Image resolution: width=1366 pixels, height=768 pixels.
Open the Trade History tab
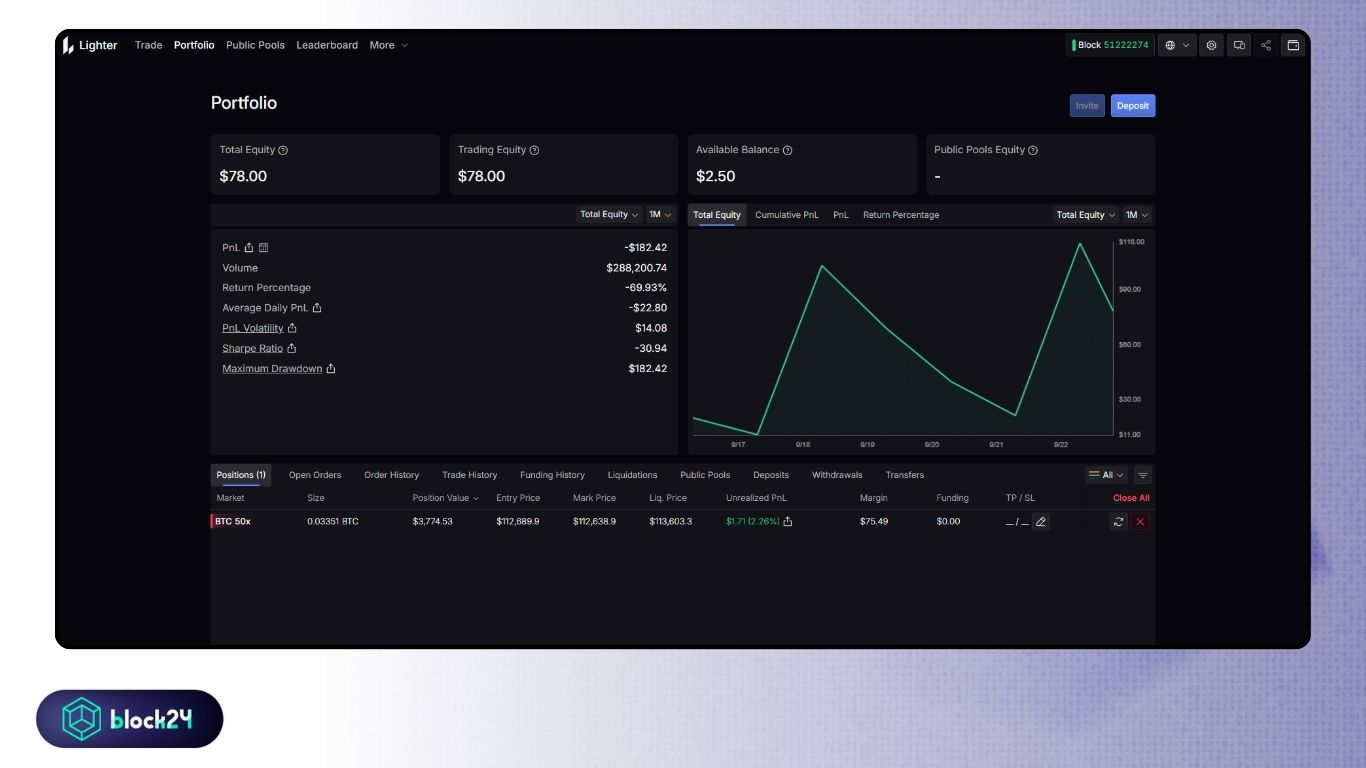(x=469, y=475)
